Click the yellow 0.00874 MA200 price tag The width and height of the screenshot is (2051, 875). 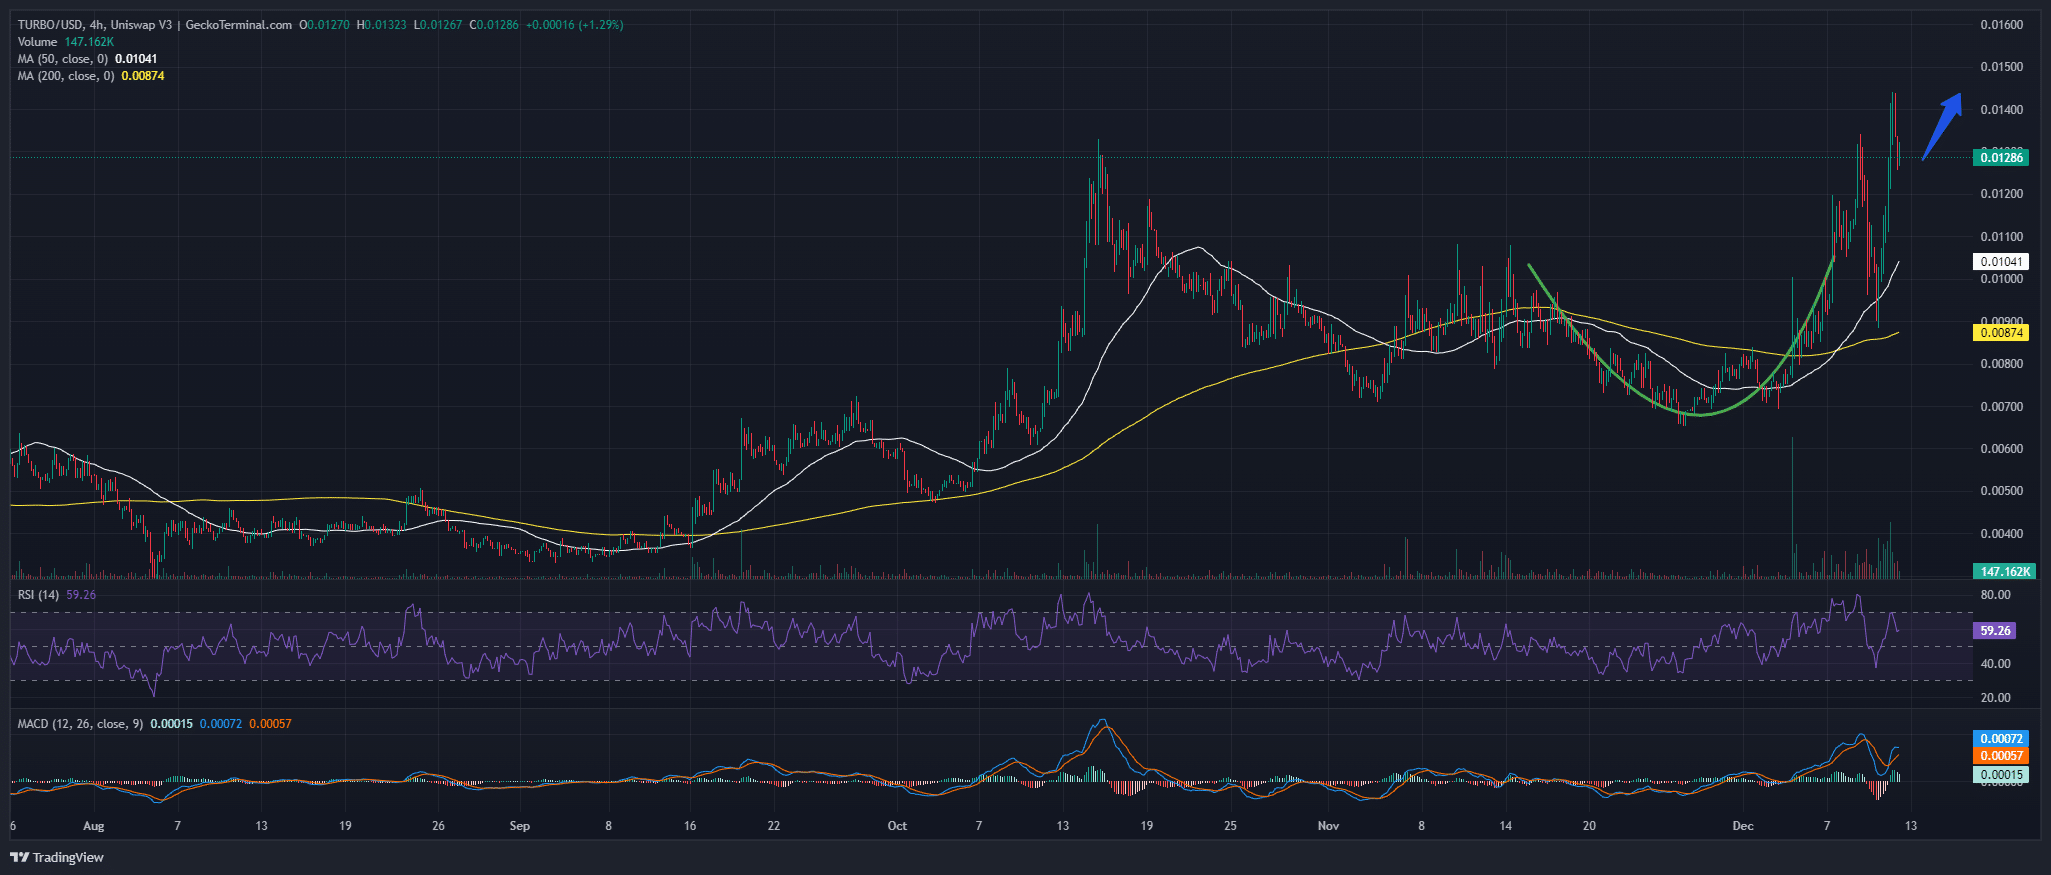click(2001, 333)
